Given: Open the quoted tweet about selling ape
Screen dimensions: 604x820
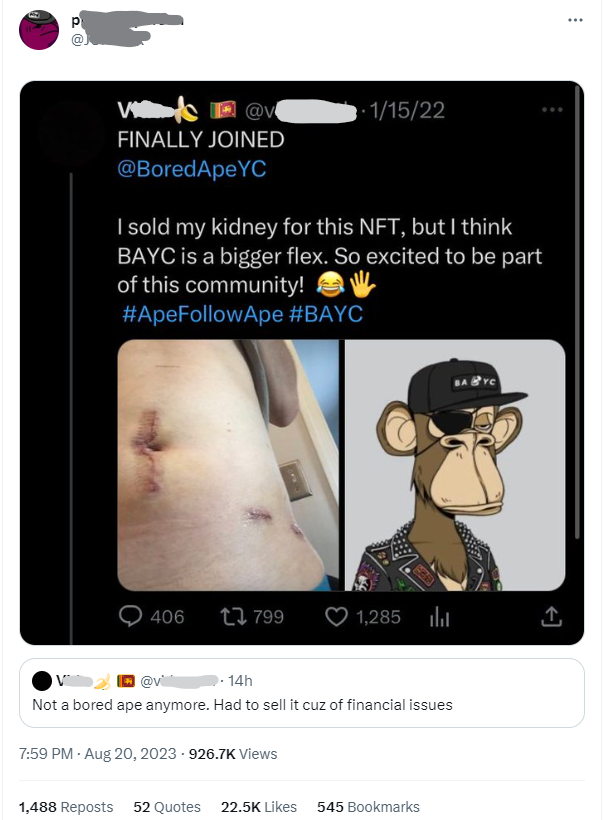Looking at the screenshot, I should (x=302, y=705).
